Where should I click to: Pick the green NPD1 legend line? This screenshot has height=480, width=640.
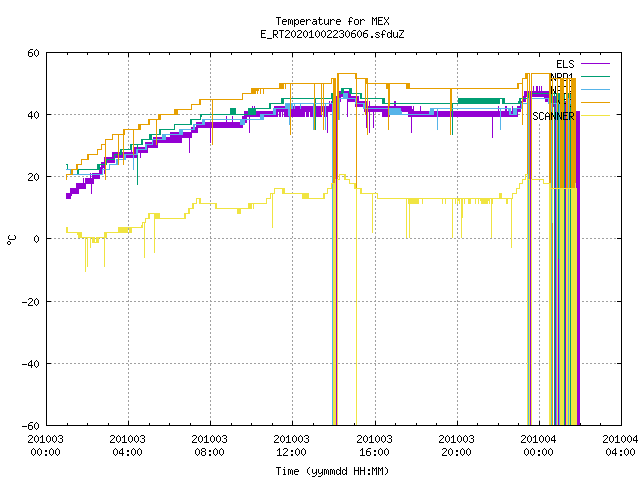[x=595, y=76]
